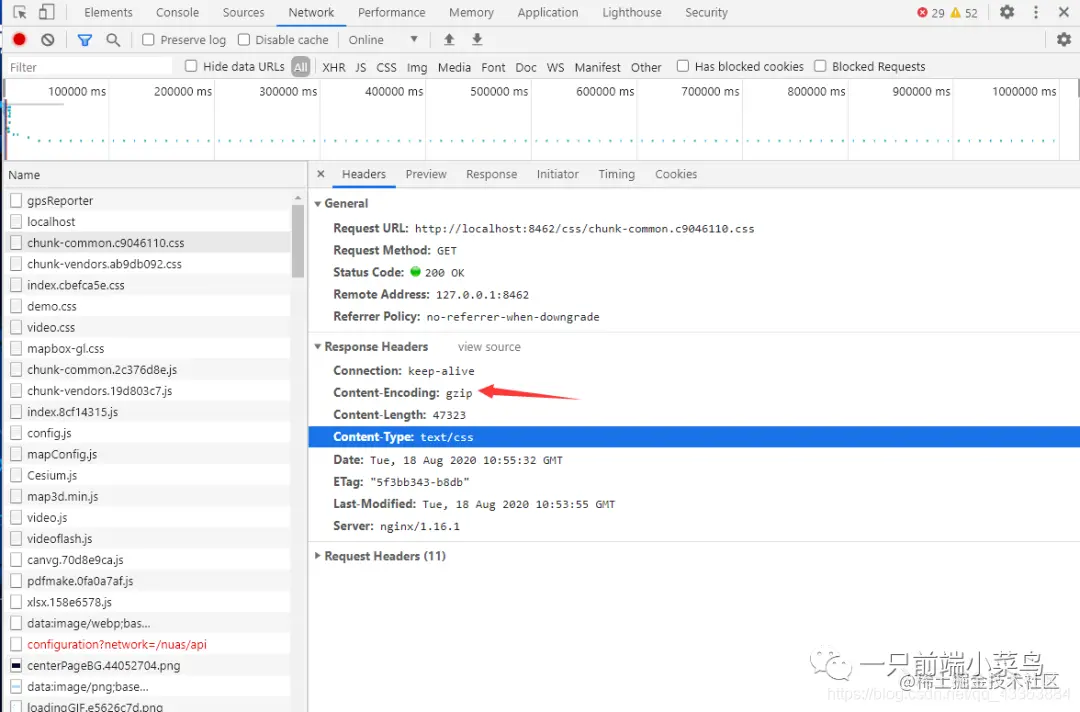This screenshot has width=1080, height=712.
Task: Filter requests by Img type
Action: 417,67
